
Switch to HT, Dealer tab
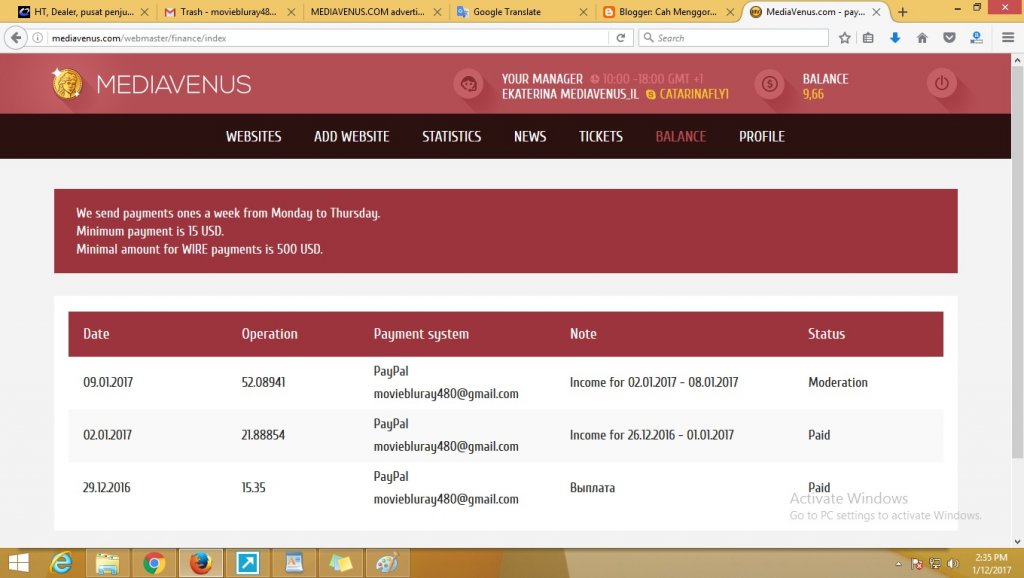[x=84, y=12]
